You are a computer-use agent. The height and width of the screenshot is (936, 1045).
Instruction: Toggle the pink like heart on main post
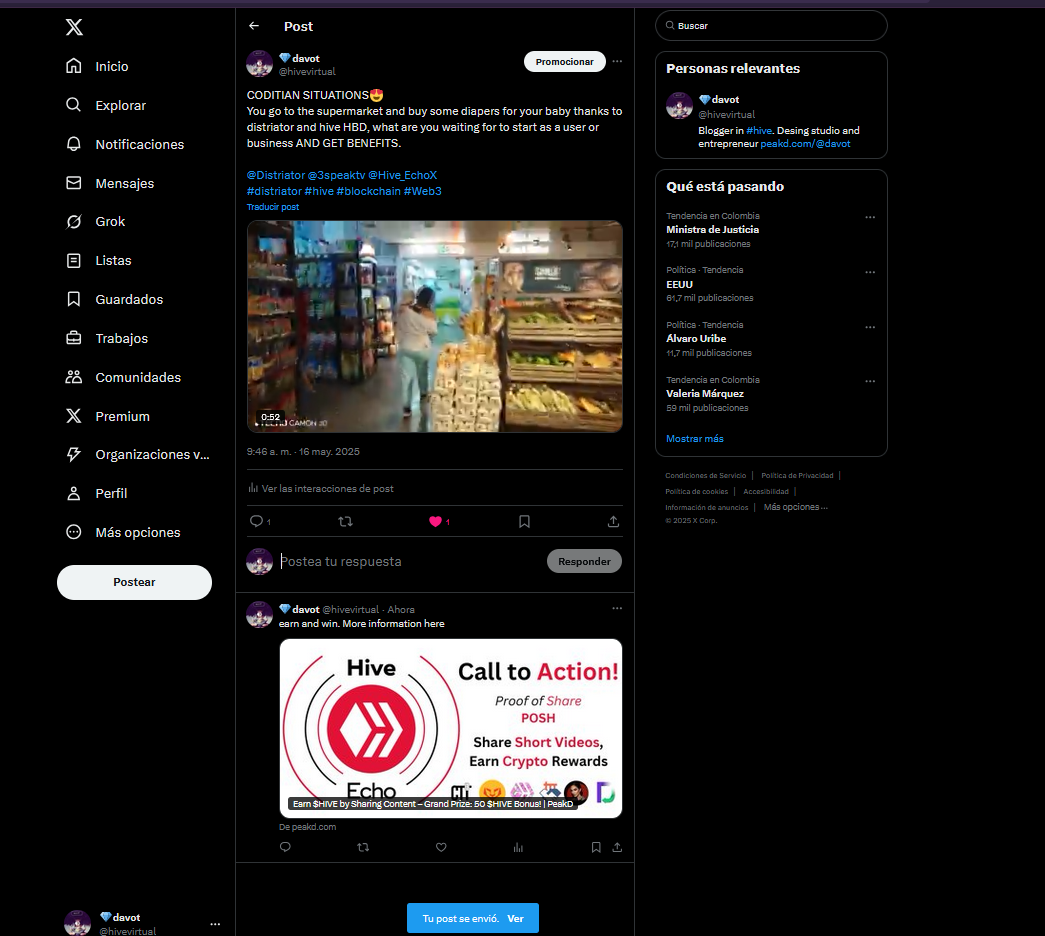435,521
